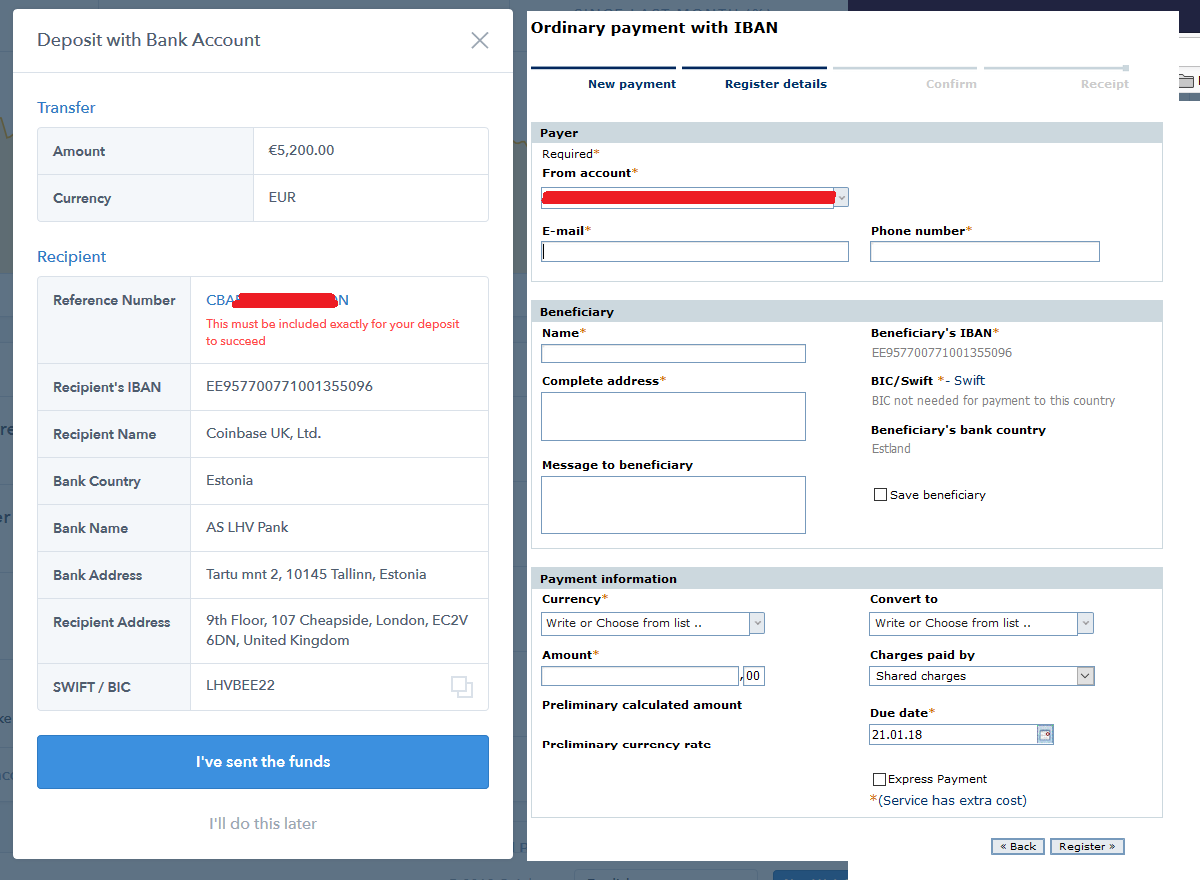Select the Confirm step

pos(951,84)
